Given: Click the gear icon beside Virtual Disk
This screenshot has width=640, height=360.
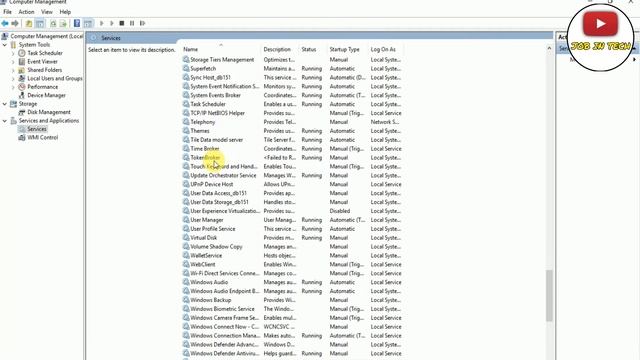Looking at the screenshot, I should 186,238.
